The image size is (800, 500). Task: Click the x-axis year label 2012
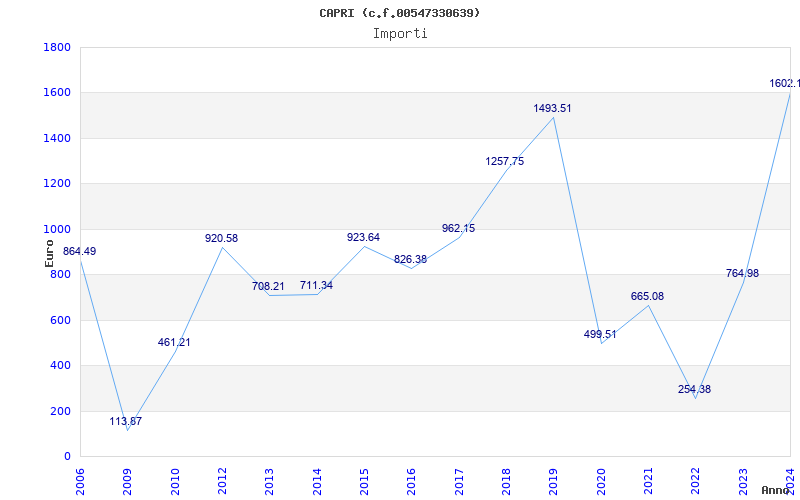coord(222,482)
